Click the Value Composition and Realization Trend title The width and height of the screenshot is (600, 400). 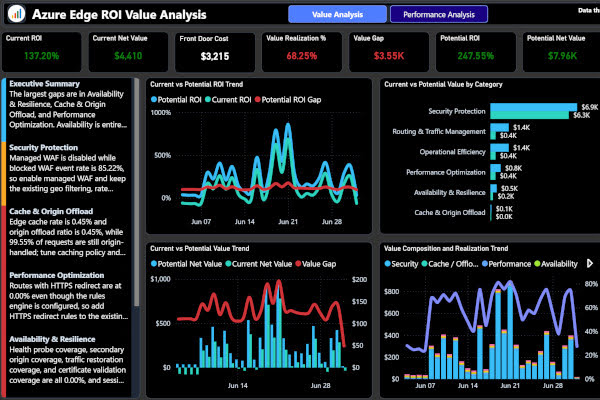click(x=446, y=248)
